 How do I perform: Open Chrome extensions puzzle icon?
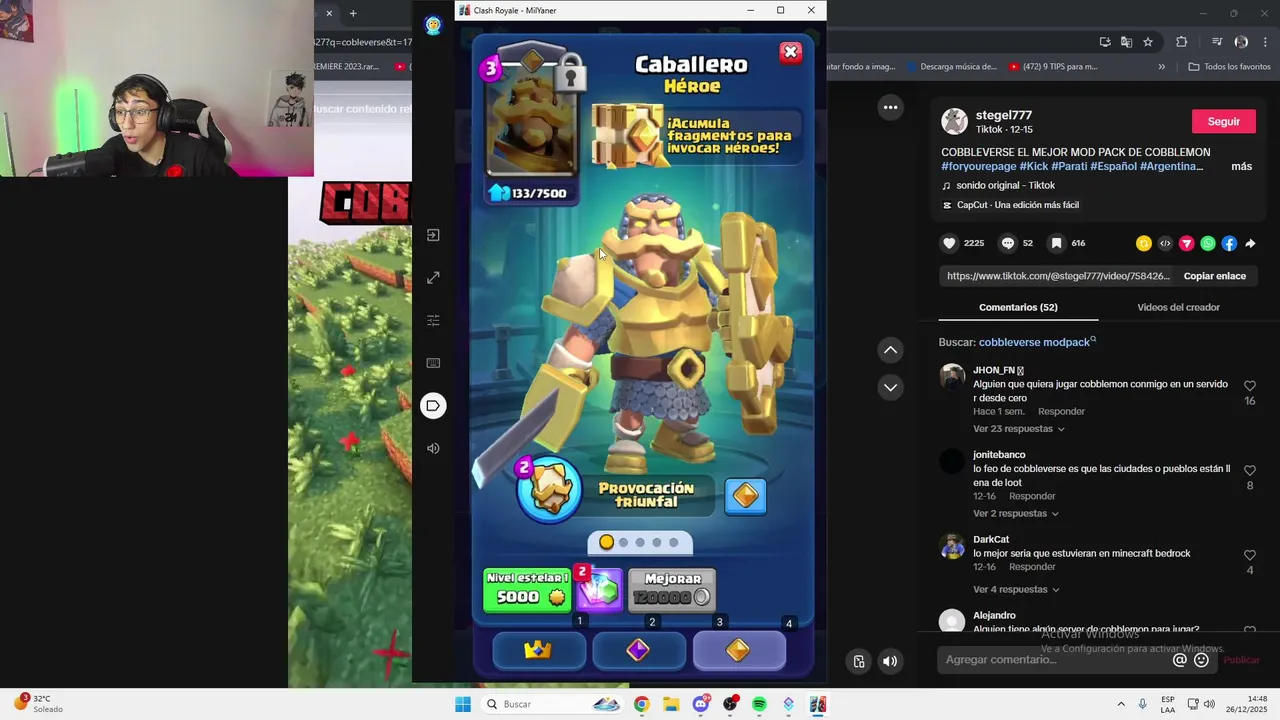tap(1181, 42)
